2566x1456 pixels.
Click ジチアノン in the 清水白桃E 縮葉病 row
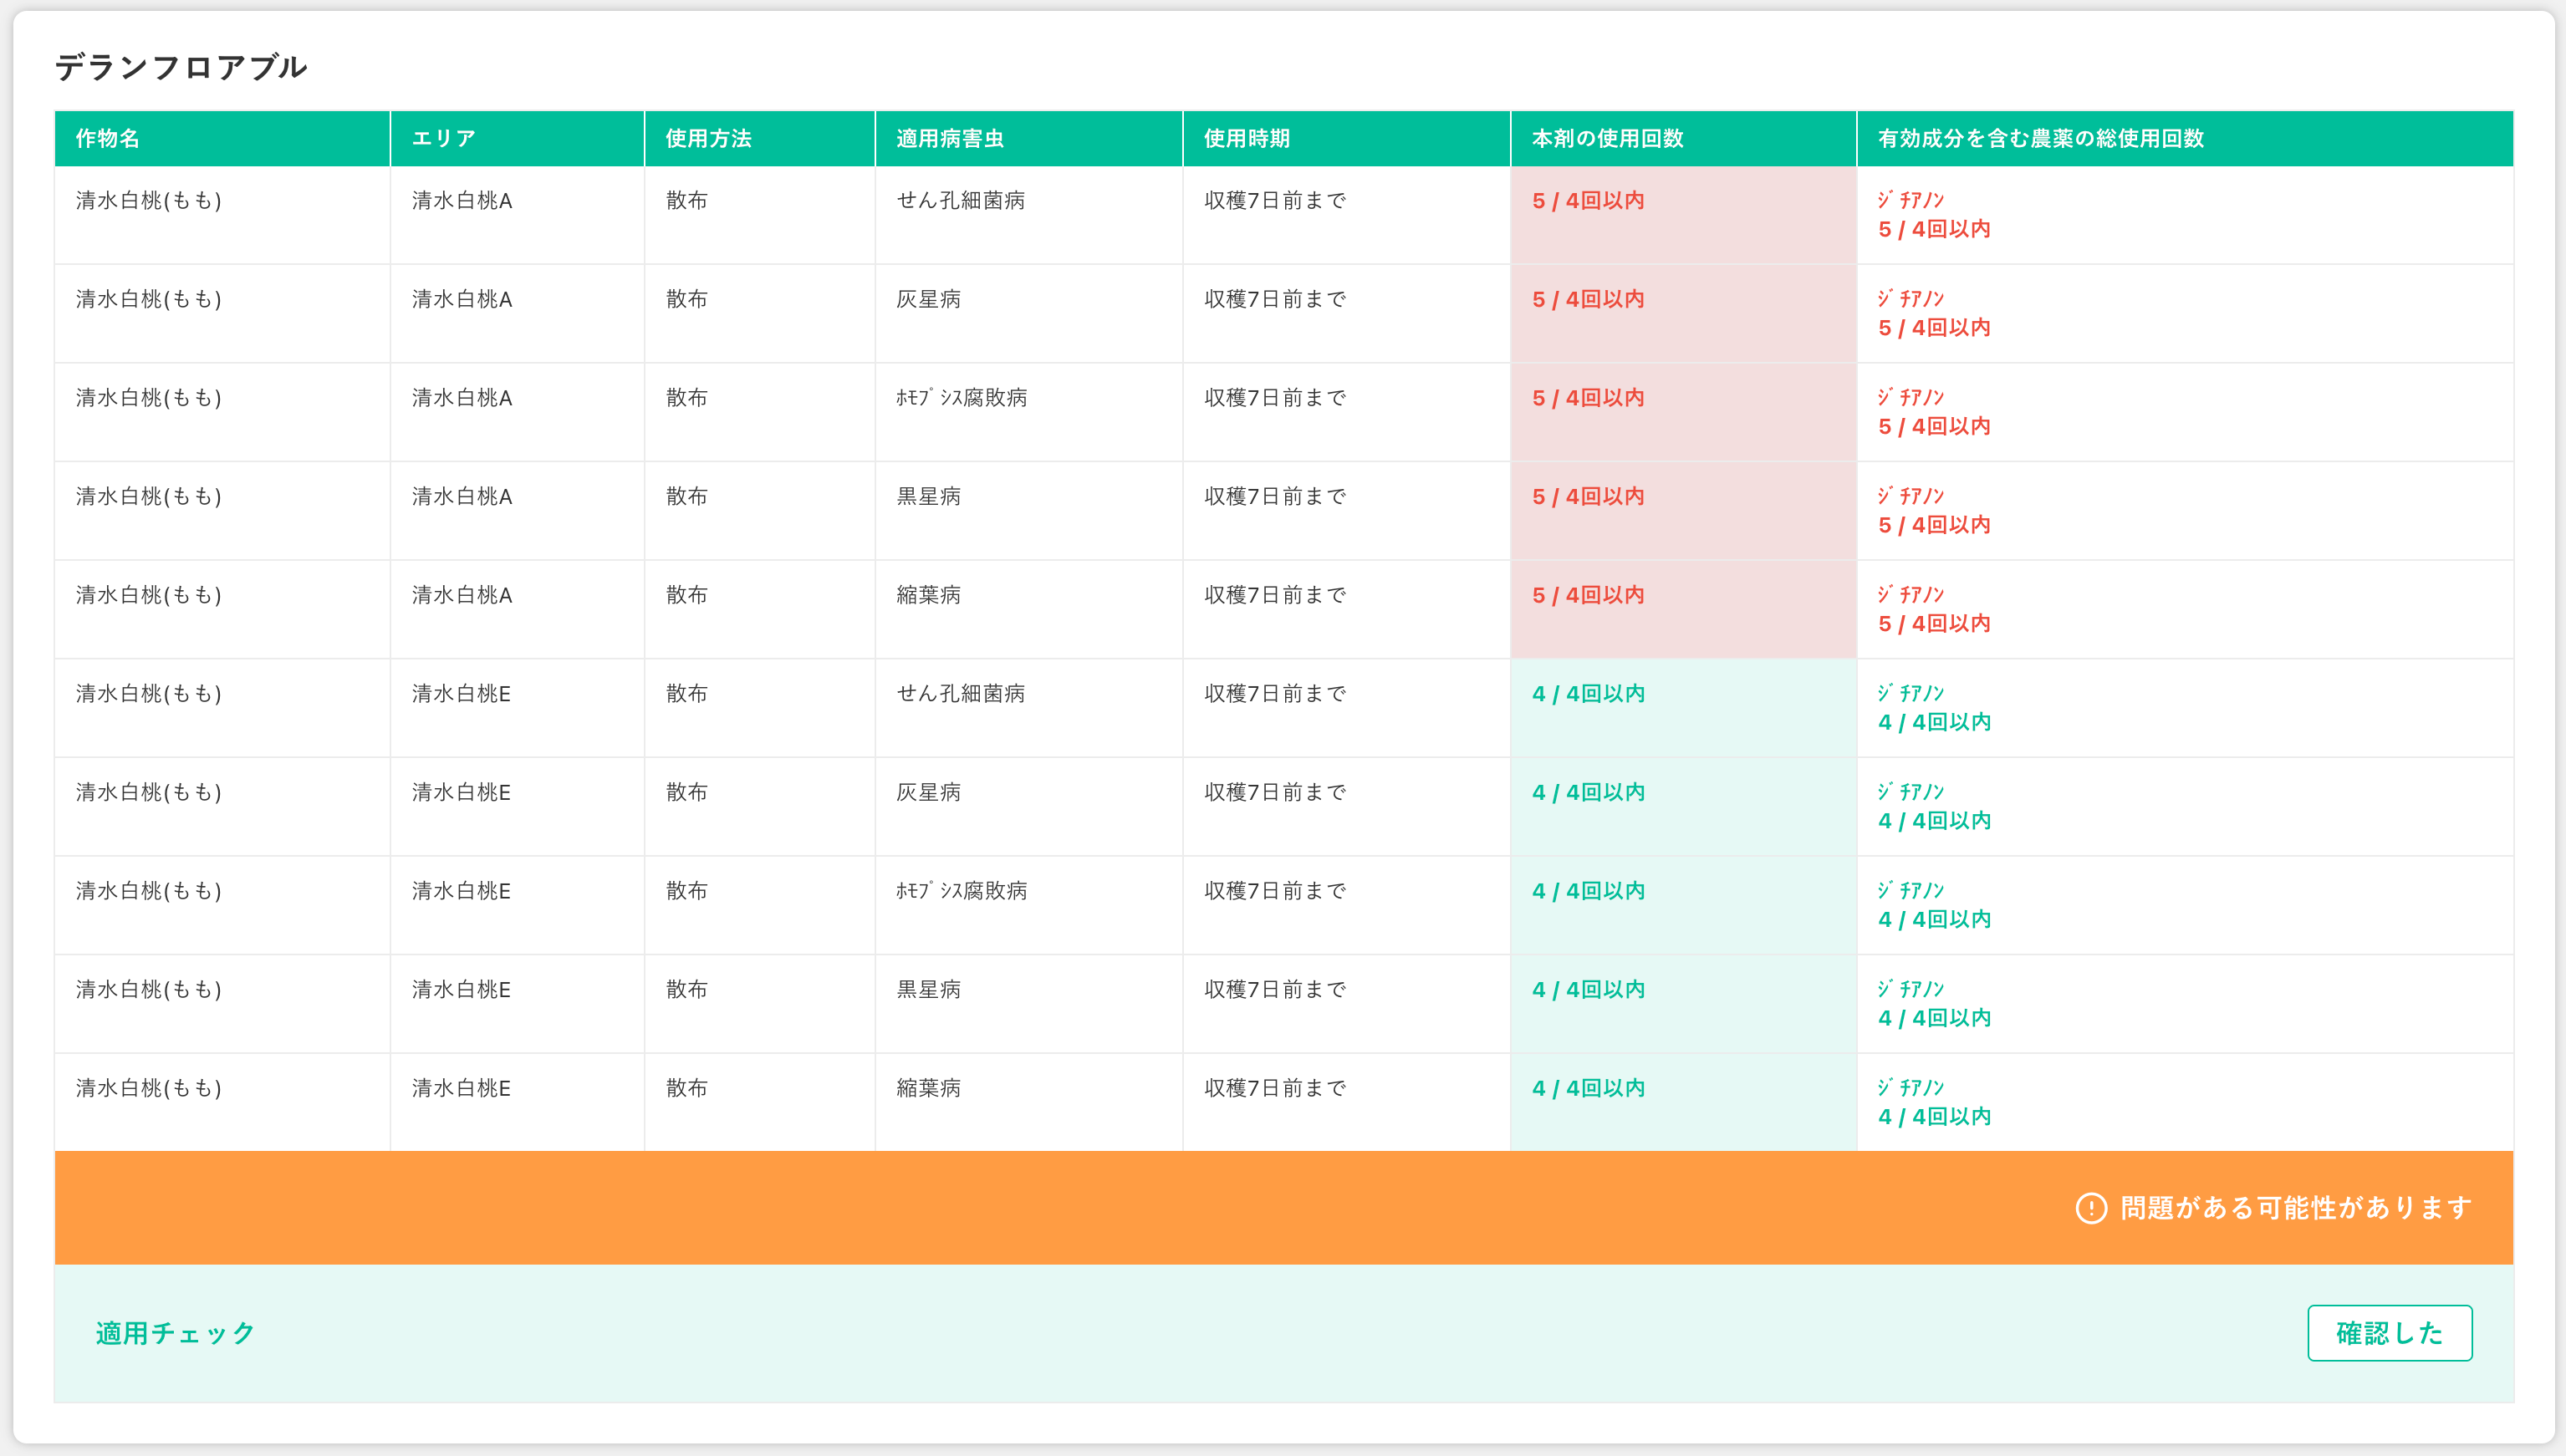pos(1910,1088)
